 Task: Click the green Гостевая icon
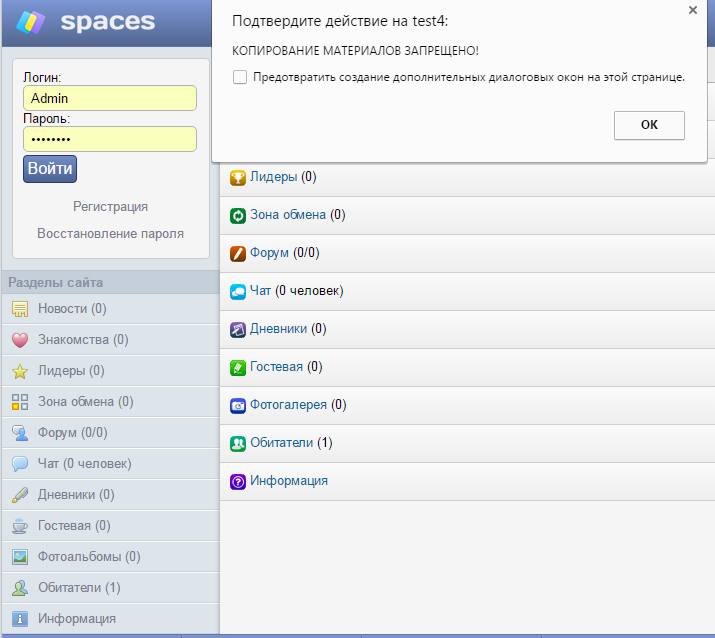pyautogui.click(x=238, y=367)
